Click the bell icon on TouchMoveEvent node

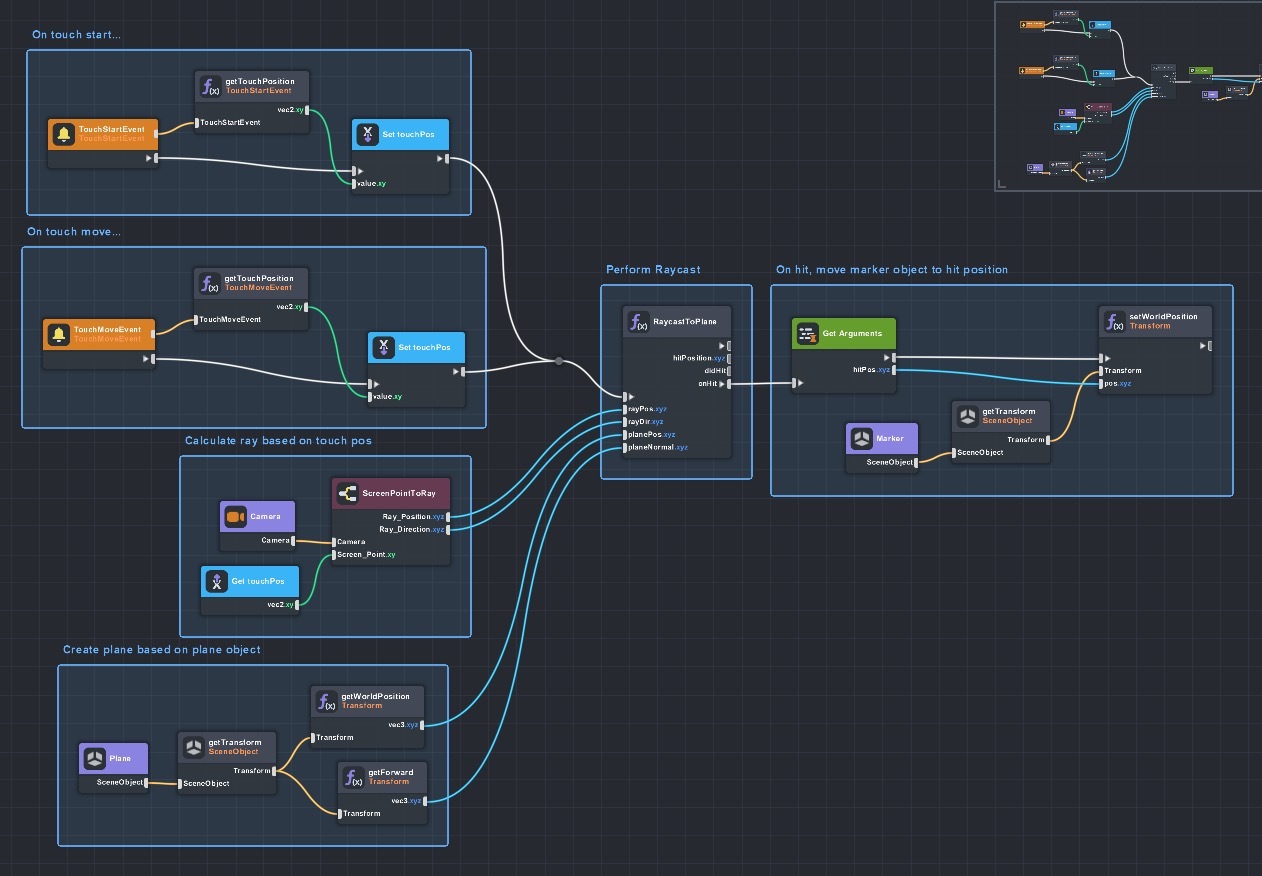pos(59,334)
